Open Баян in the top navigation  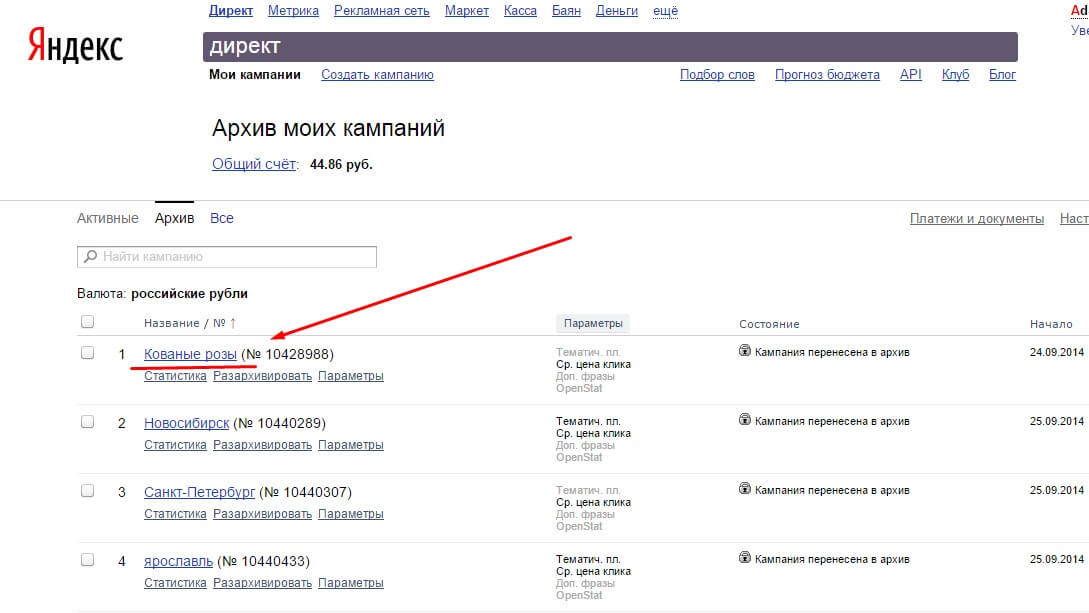click(x=566, y=11)
